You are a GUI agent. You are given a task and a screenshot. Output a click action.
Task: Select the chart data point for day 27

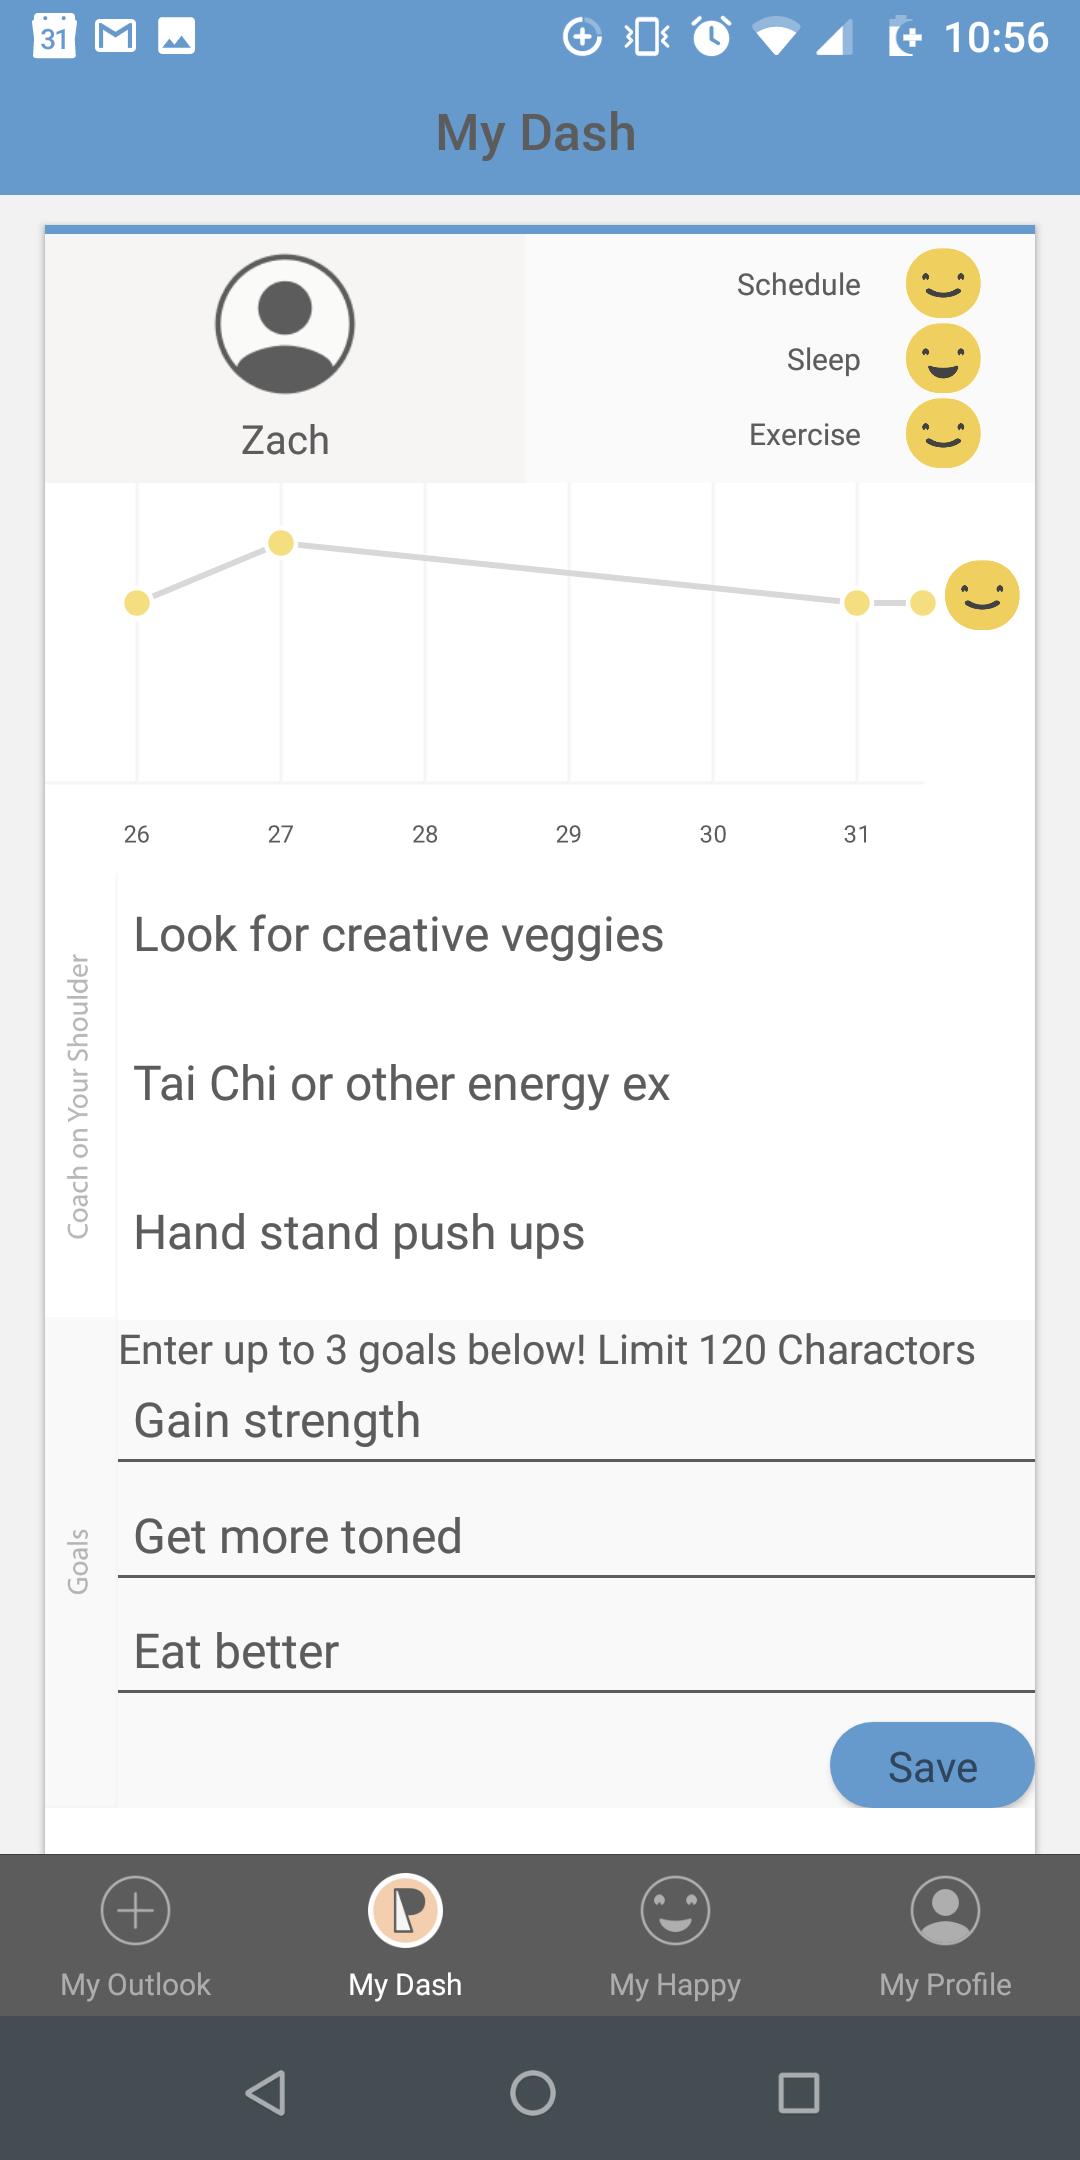coord(281,543)
